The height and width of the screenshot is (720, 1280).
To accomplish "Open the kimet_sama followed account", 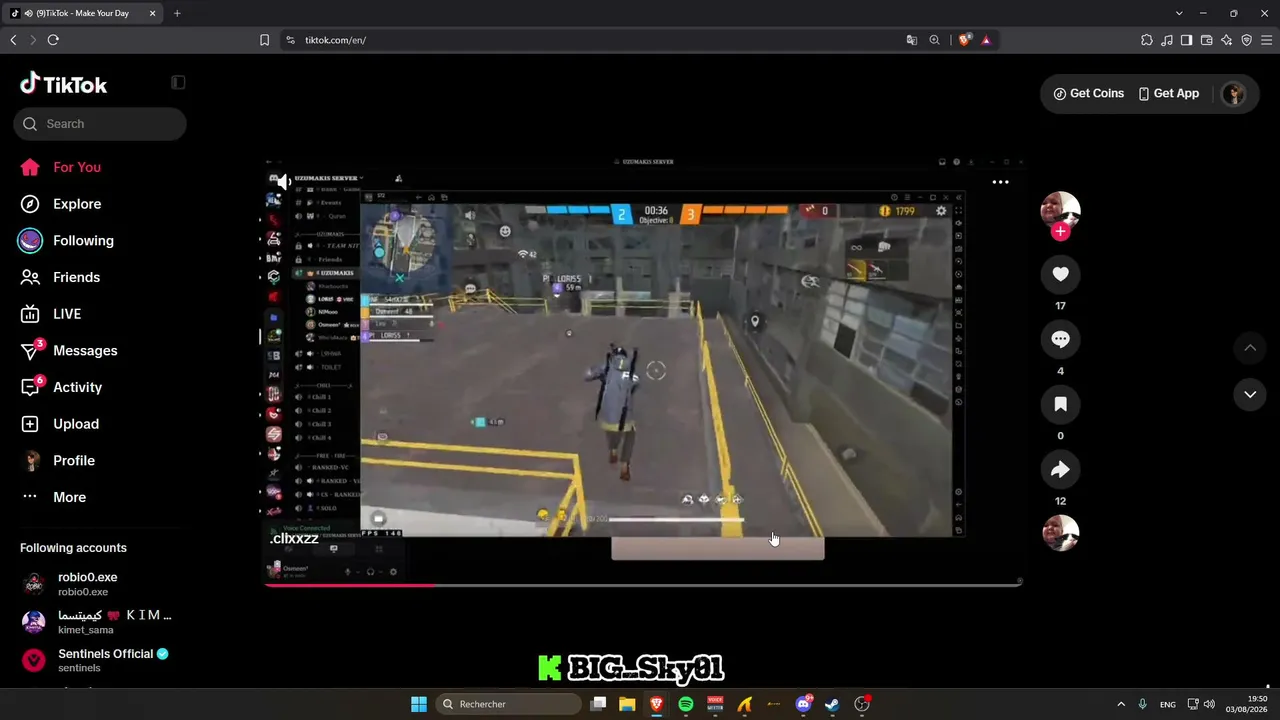I will (100, 622).
